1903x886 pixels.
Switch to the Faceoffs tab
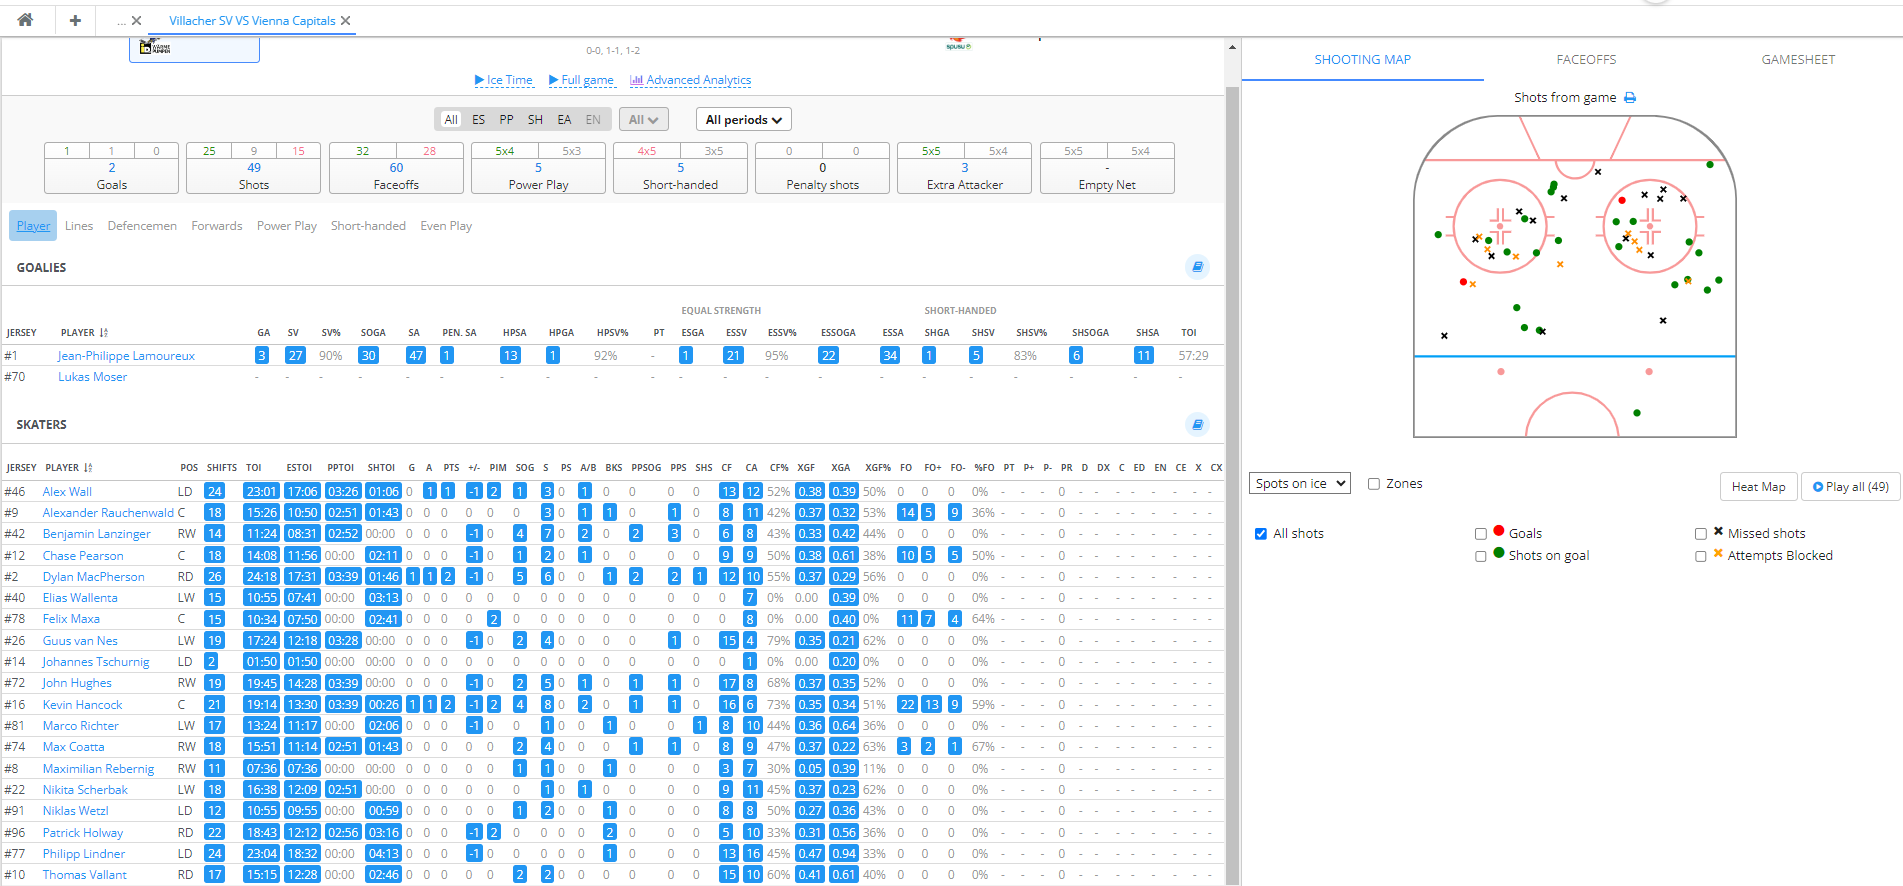1586,60
